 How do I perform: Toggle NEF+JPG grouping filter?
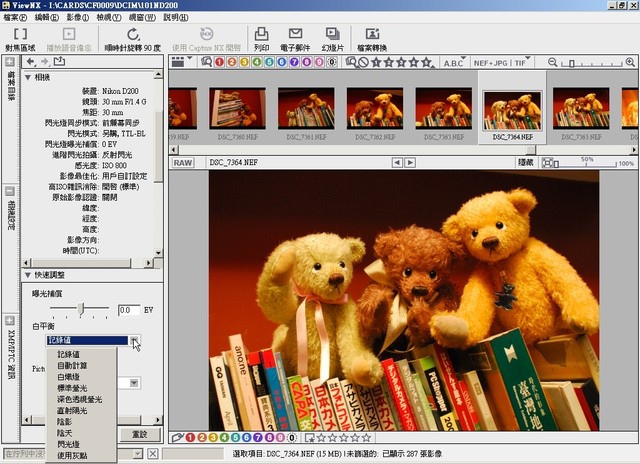tap(490, 63)
